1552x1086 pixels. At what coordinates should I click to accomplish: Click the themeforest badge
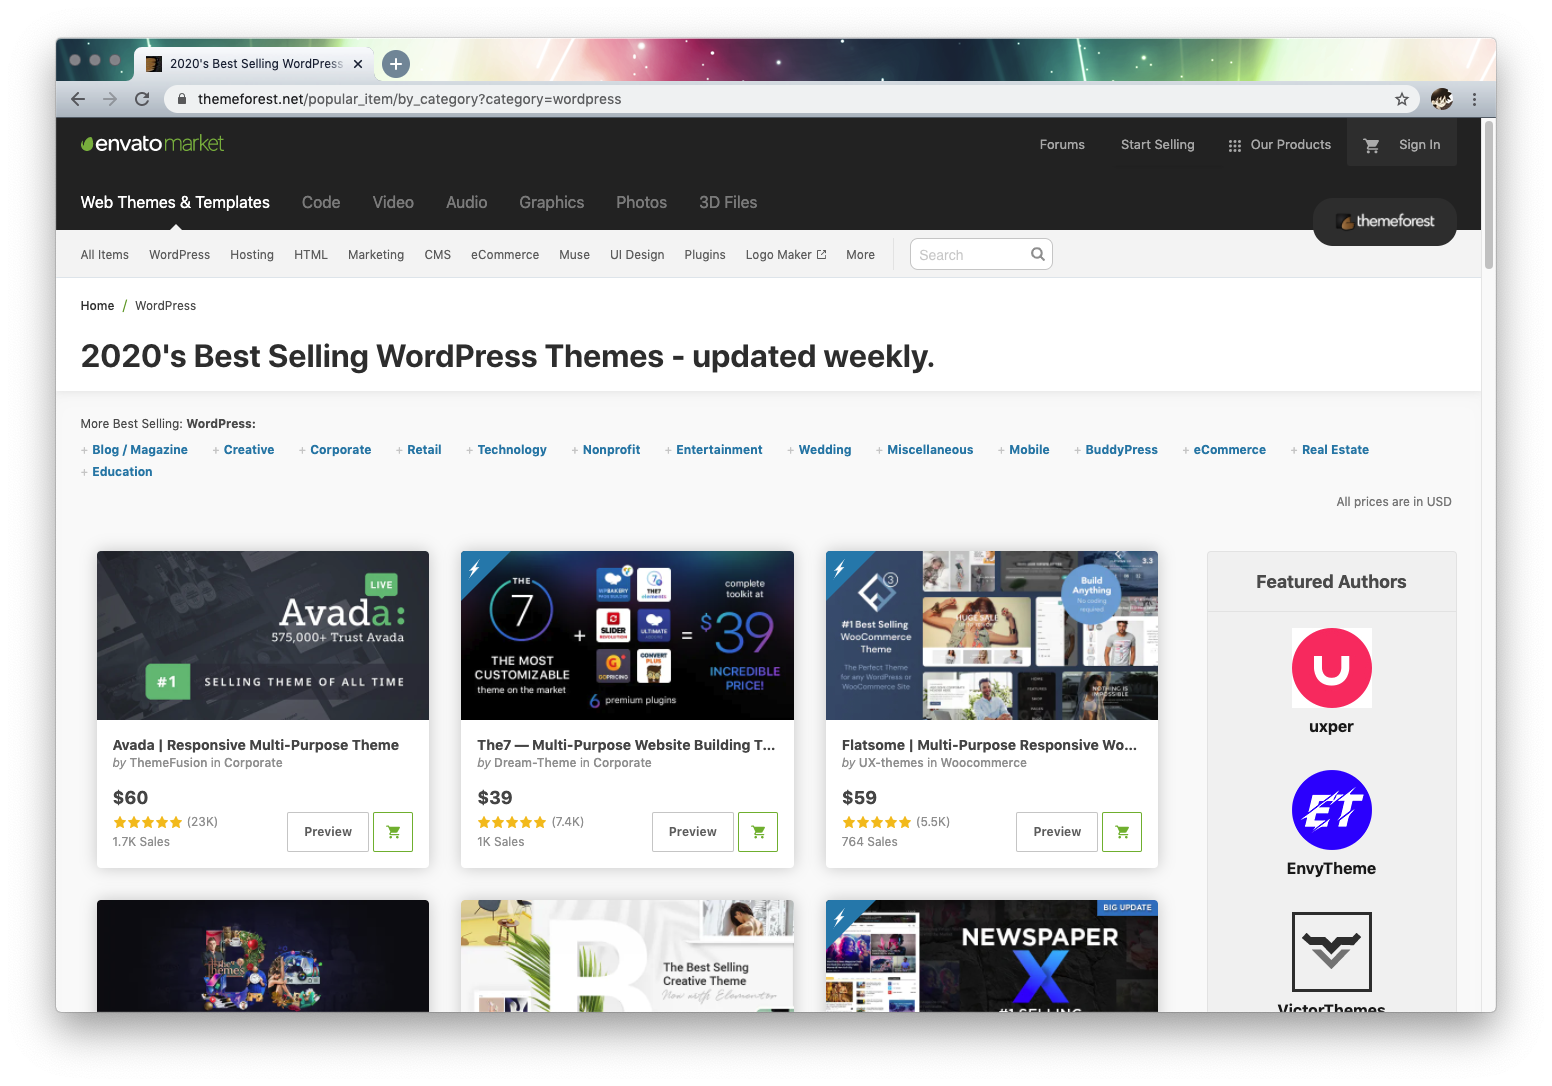[1385, 221]
